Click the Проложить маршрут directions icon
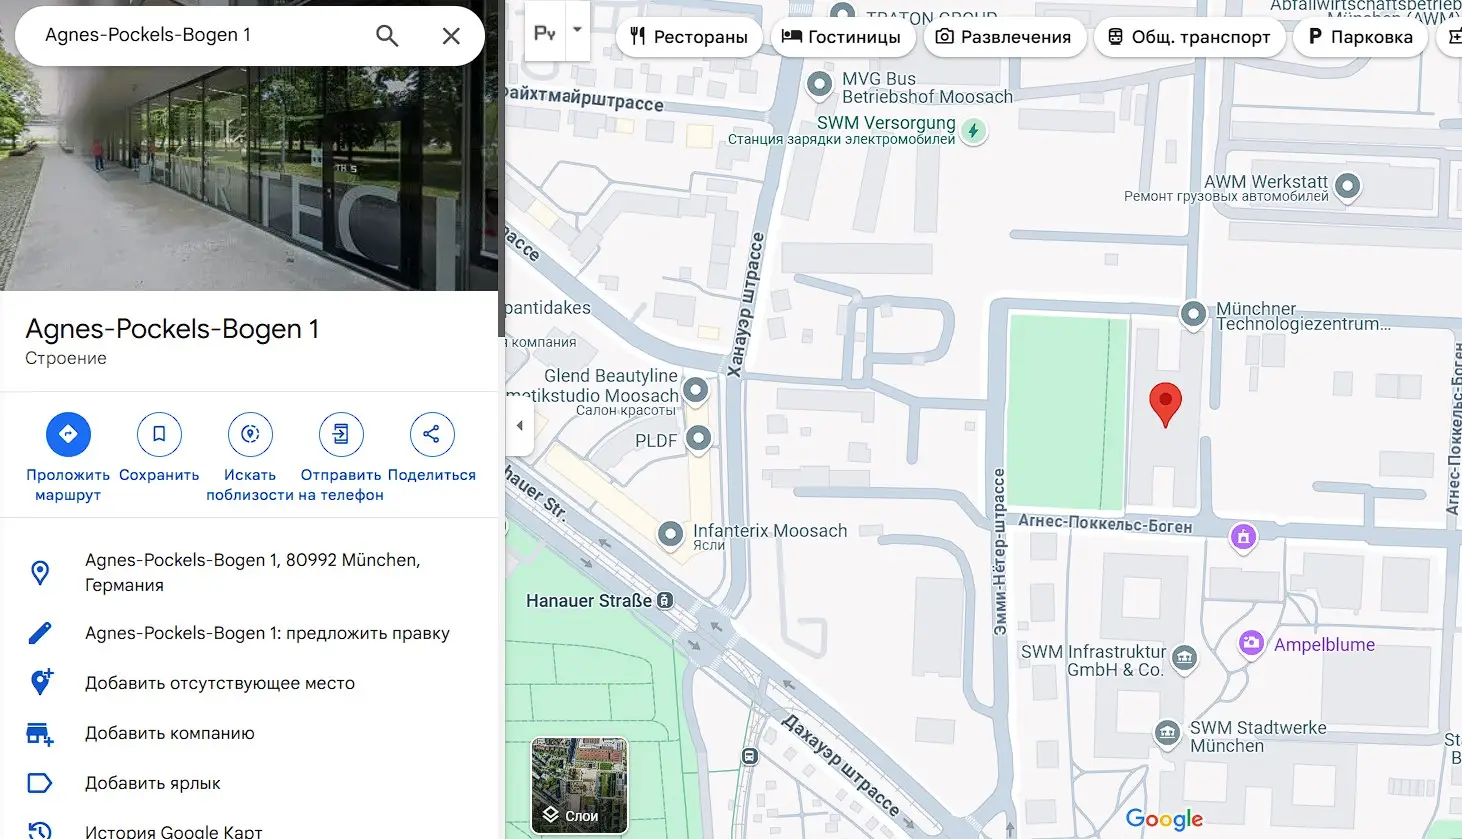 tap(67, 433)
